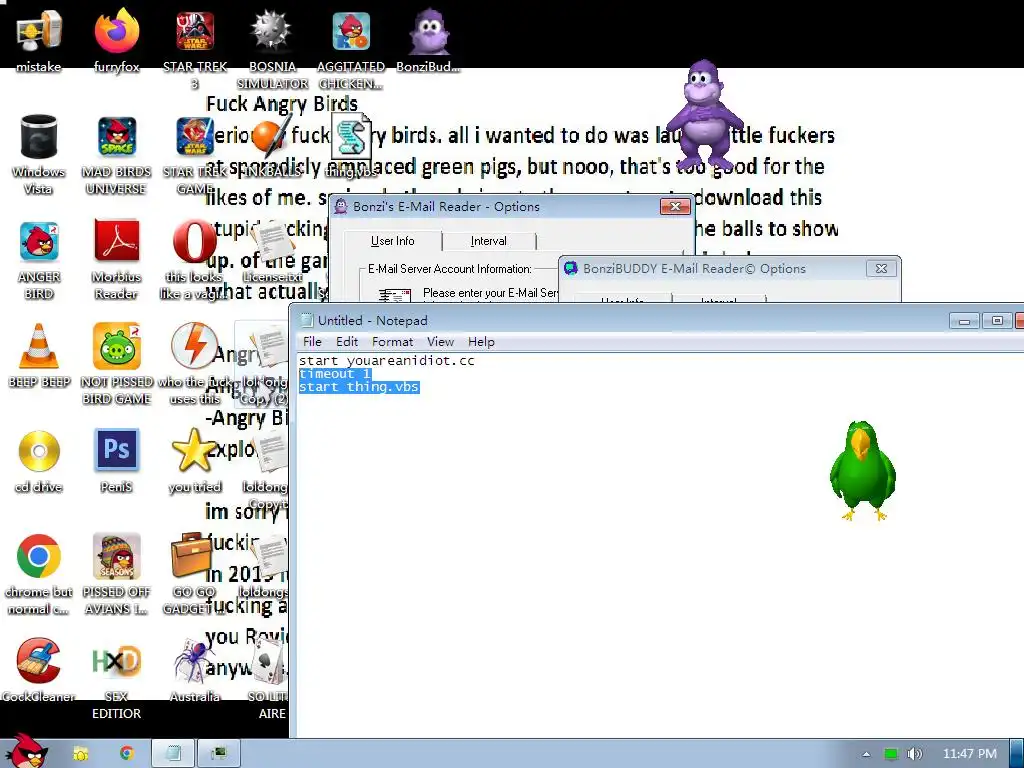This screenshot has width=1024, height=768.
Task: Open the 'GO GO GADGET' briefcase icon
Action: (191, 555)
